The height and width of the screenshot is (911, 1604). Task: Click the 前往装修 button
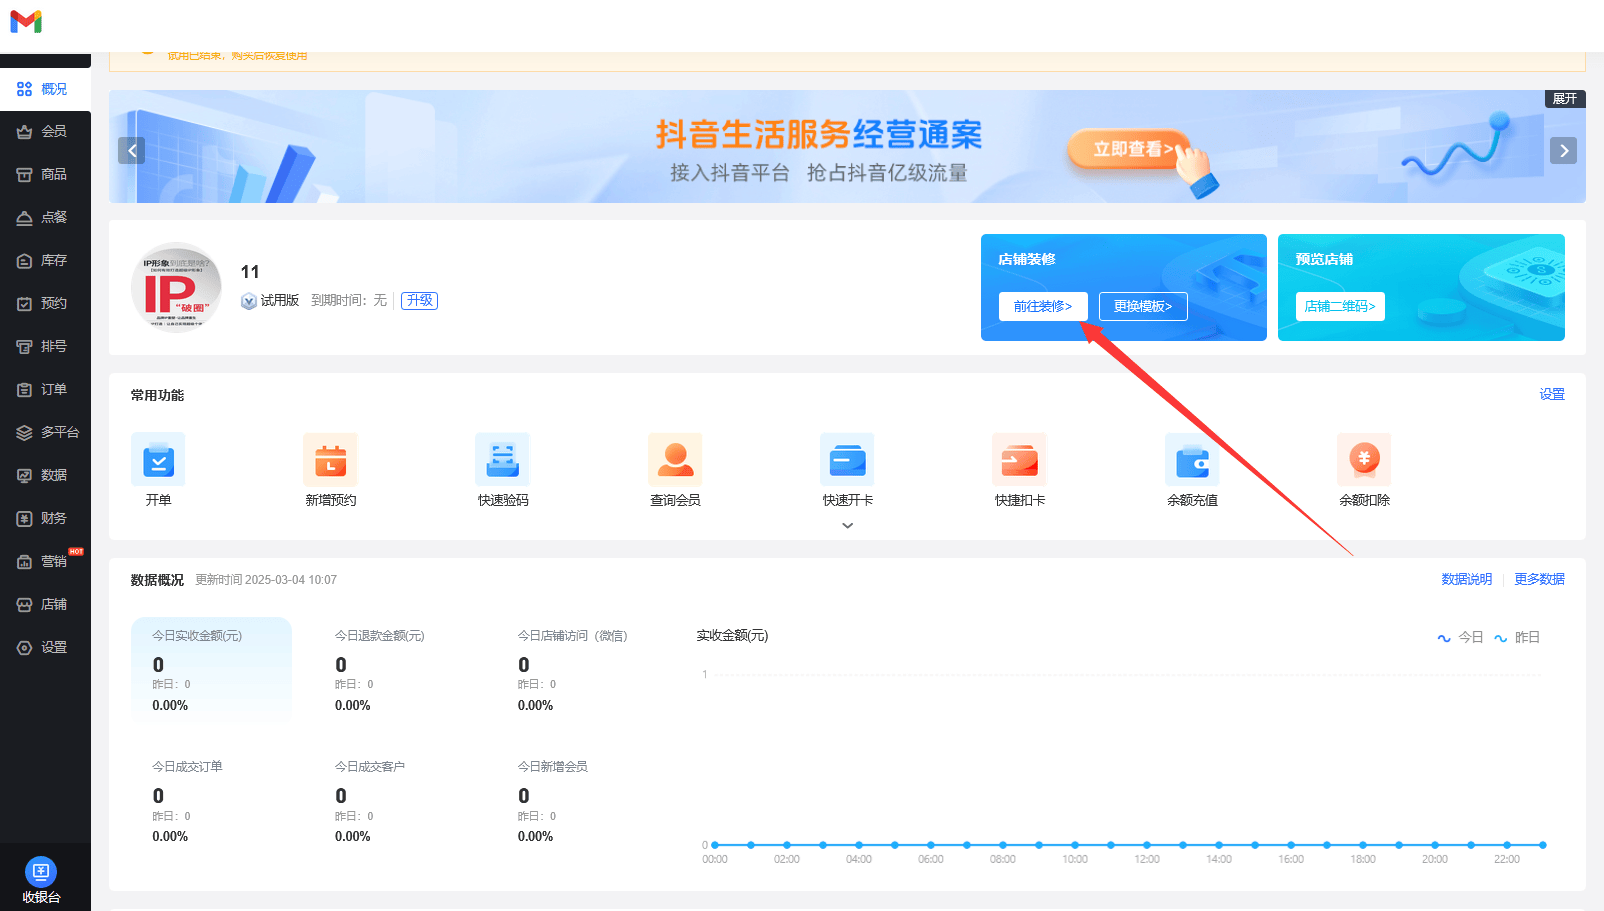pyautogui.click(x=1042, y=306)
